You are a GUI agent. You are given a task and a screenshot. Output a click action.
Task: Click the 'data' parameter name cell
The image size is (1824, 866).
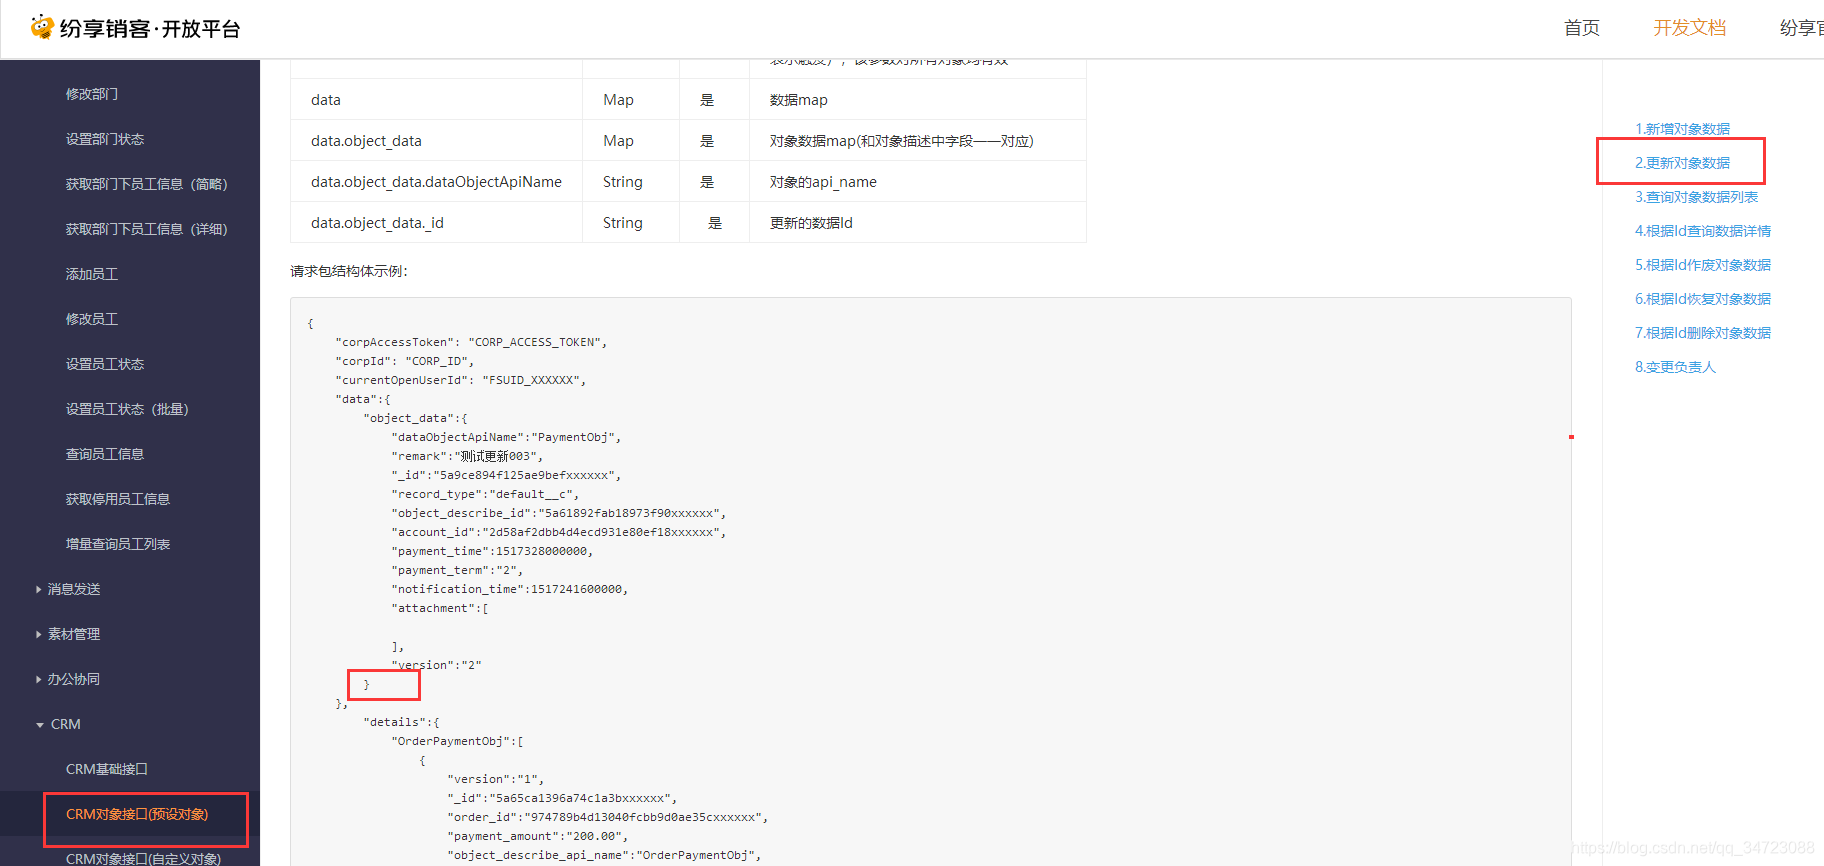(436, 100)
